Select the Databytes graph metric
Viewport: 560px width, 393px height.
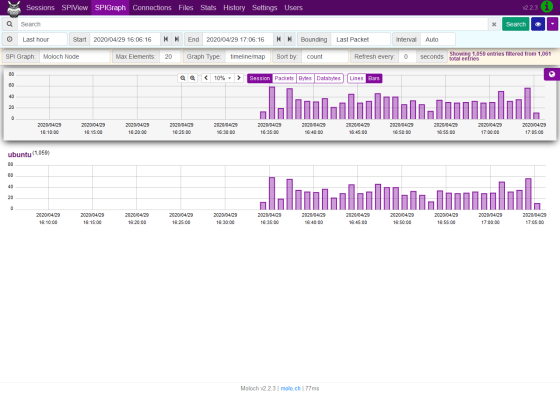coord(329,78)
